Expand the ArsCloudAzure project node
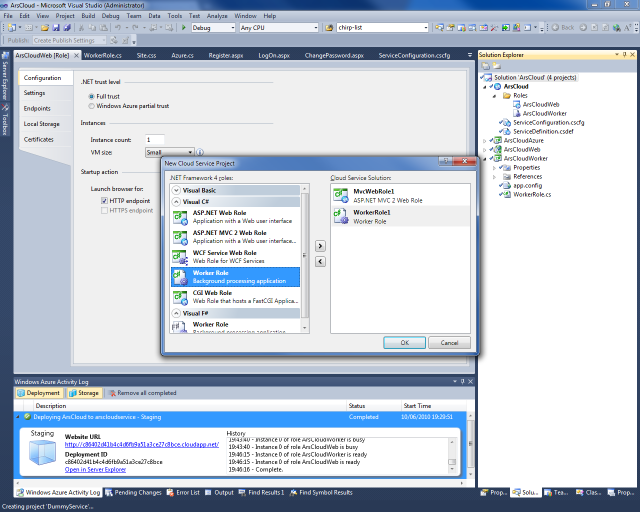This screenshot has height=512, width=640. 485,141
